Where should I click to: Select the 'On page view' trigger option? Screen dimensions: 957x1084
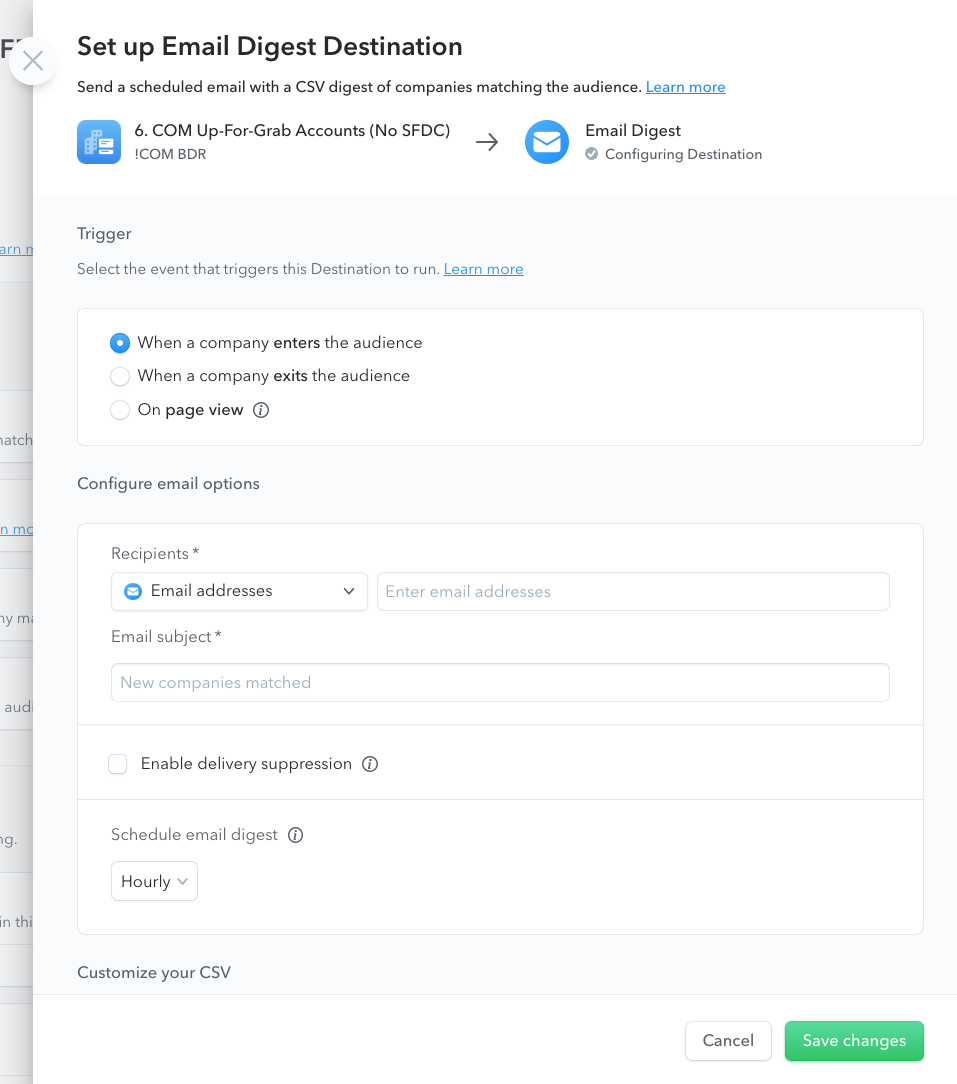pyautogui.click(x=120, y=410)
